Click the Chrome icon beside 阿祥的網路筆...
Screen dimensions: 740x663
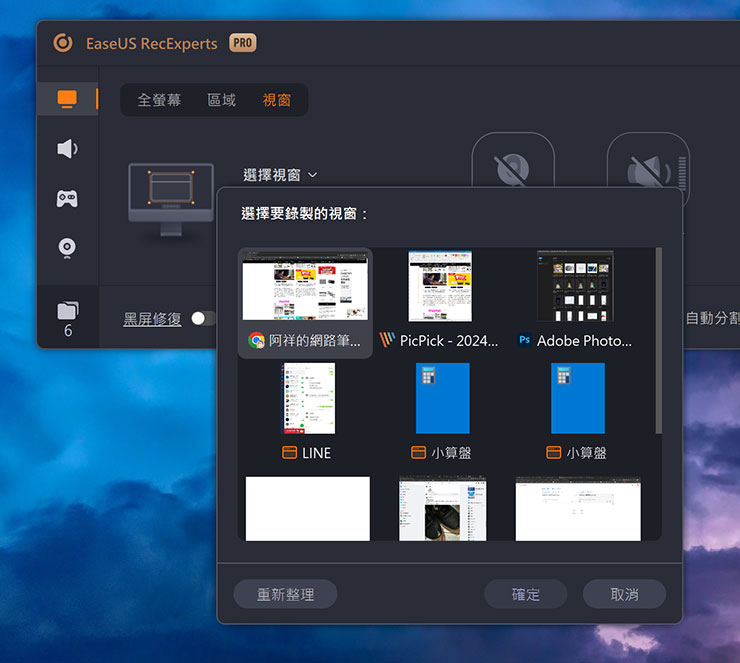pos(256,340)
